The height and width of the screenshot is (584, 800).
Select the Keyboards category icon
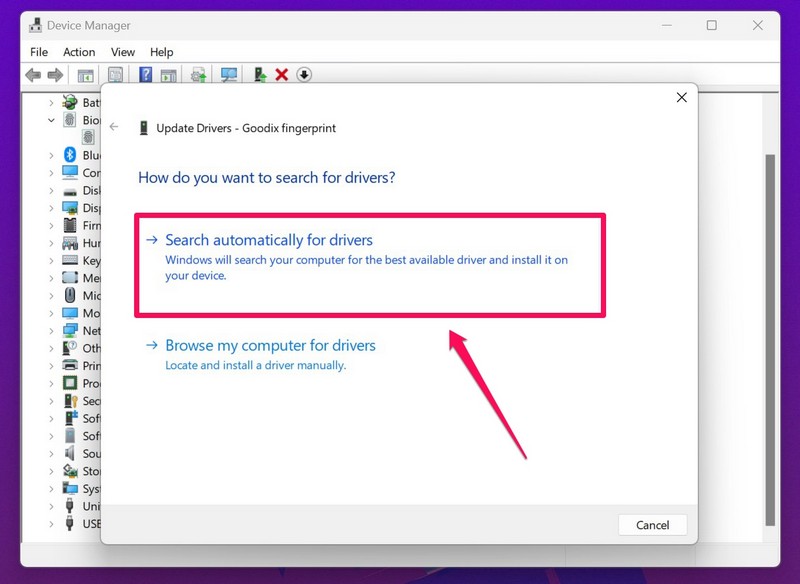click(x=70, y=260)
